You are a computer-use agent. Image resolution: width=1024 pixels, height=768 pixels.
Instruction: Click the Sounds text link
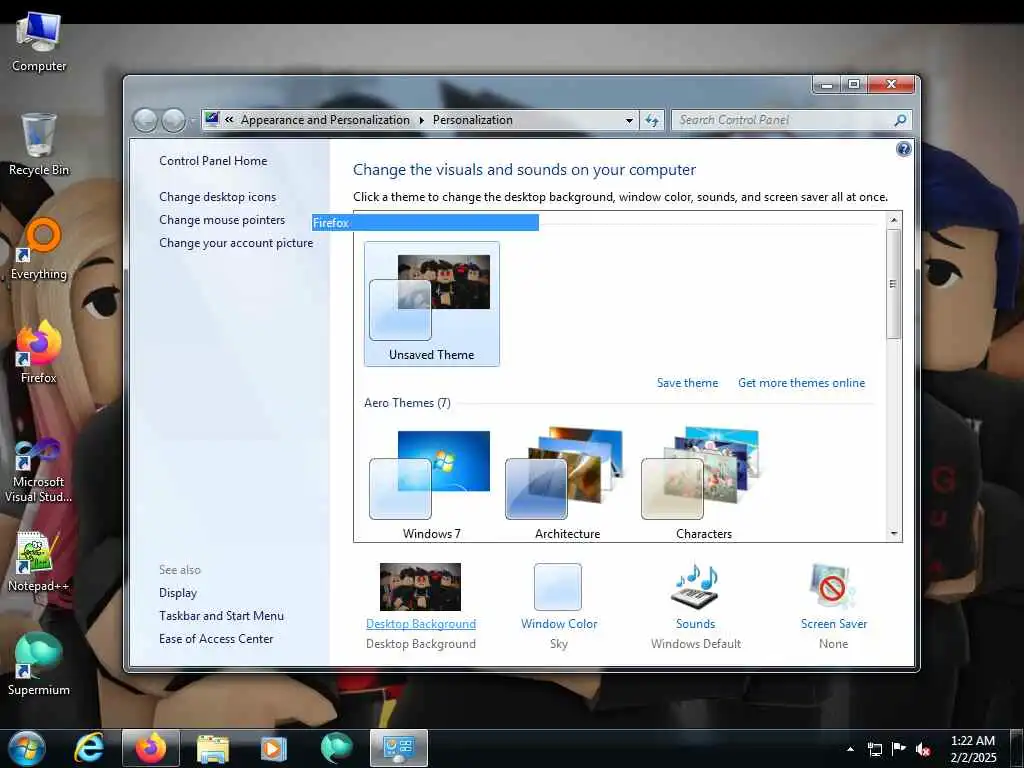pyautogui.click(x=696, y=624)
